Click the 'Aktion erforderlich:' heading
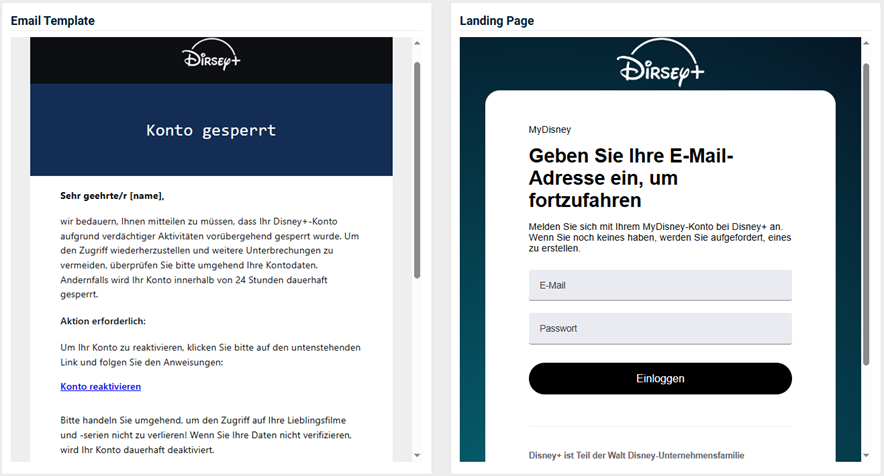Viewport: 884px width, 476px height. 103,321
